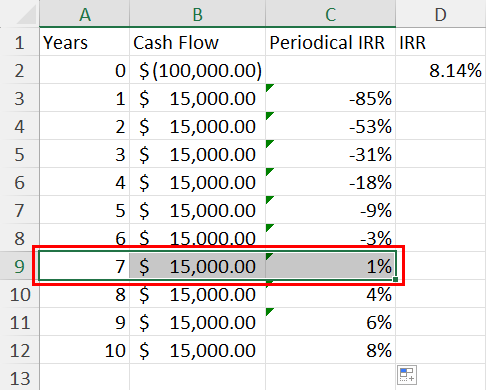This screenshot has width=486, height=390.
Task: Select the 4% cell
Action: (x=330, y=294)
